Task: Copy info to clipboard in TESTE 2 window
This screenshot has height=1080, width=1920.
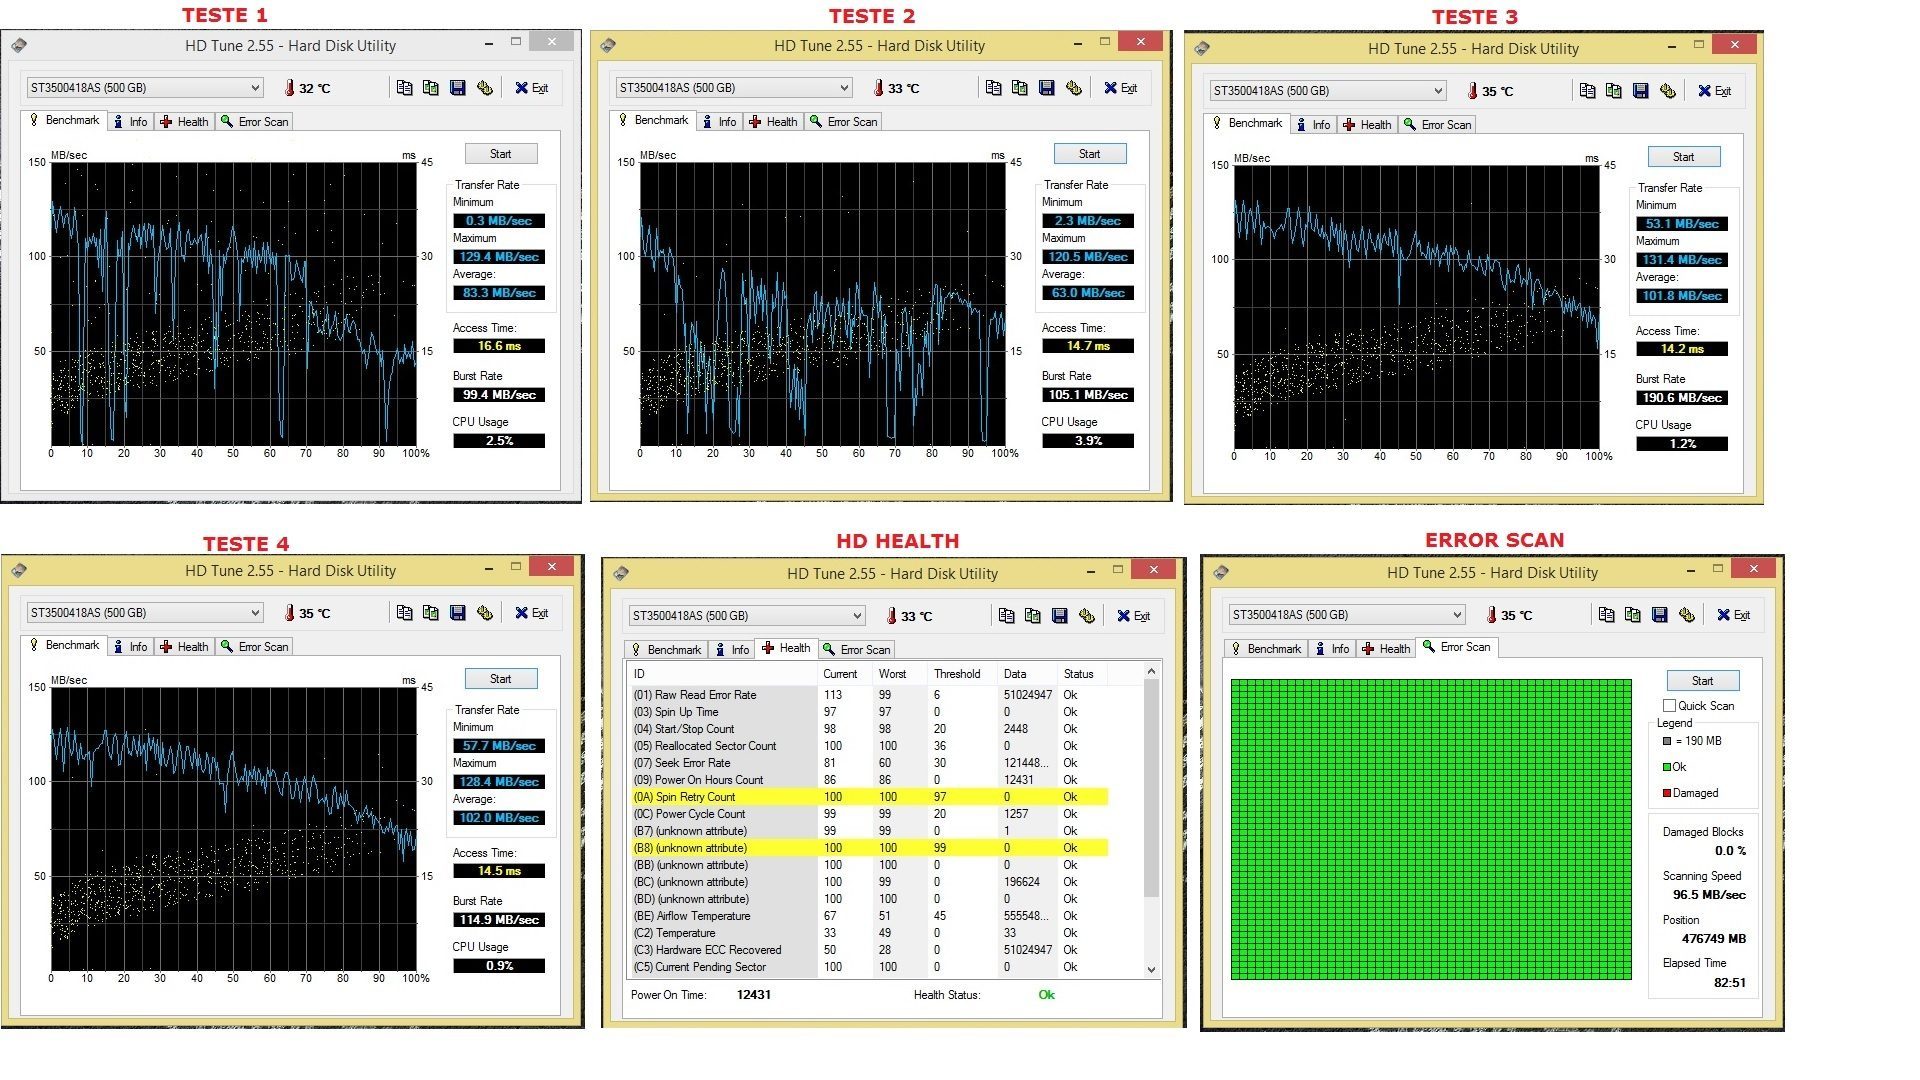Action: pos(993,88)
